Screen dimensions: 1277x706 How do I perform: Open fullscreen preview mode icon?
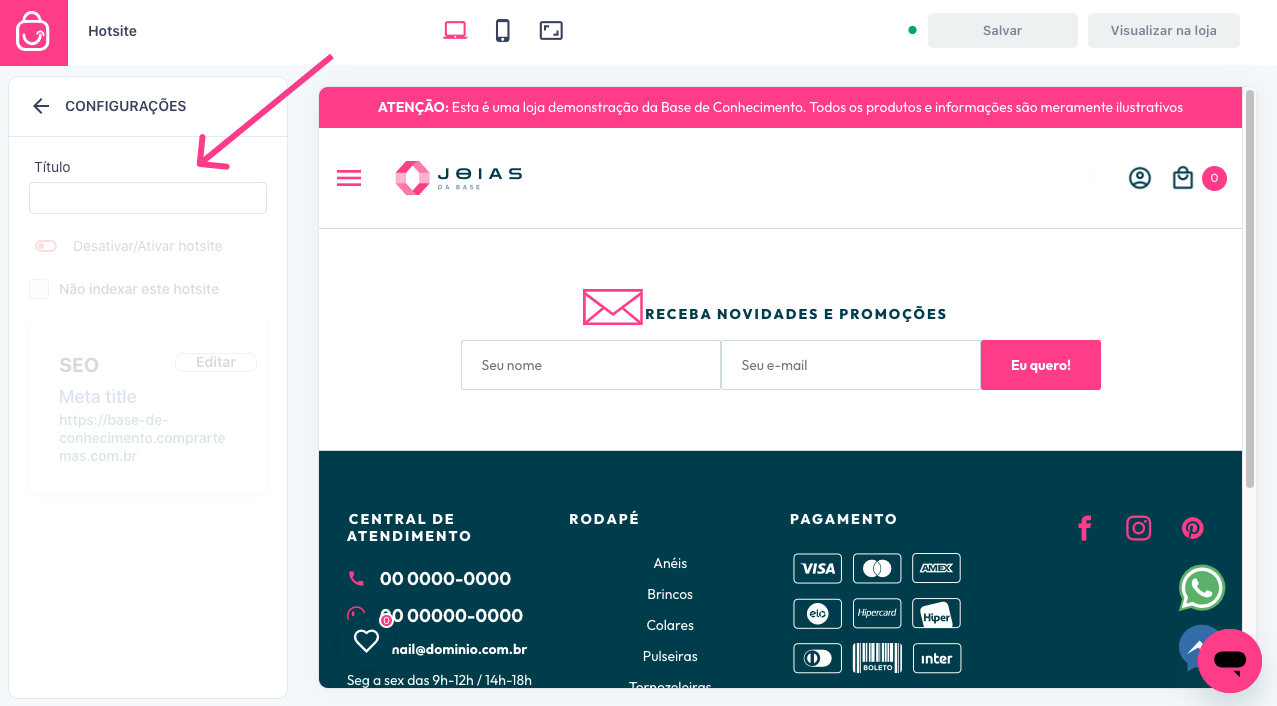point(552,30)
